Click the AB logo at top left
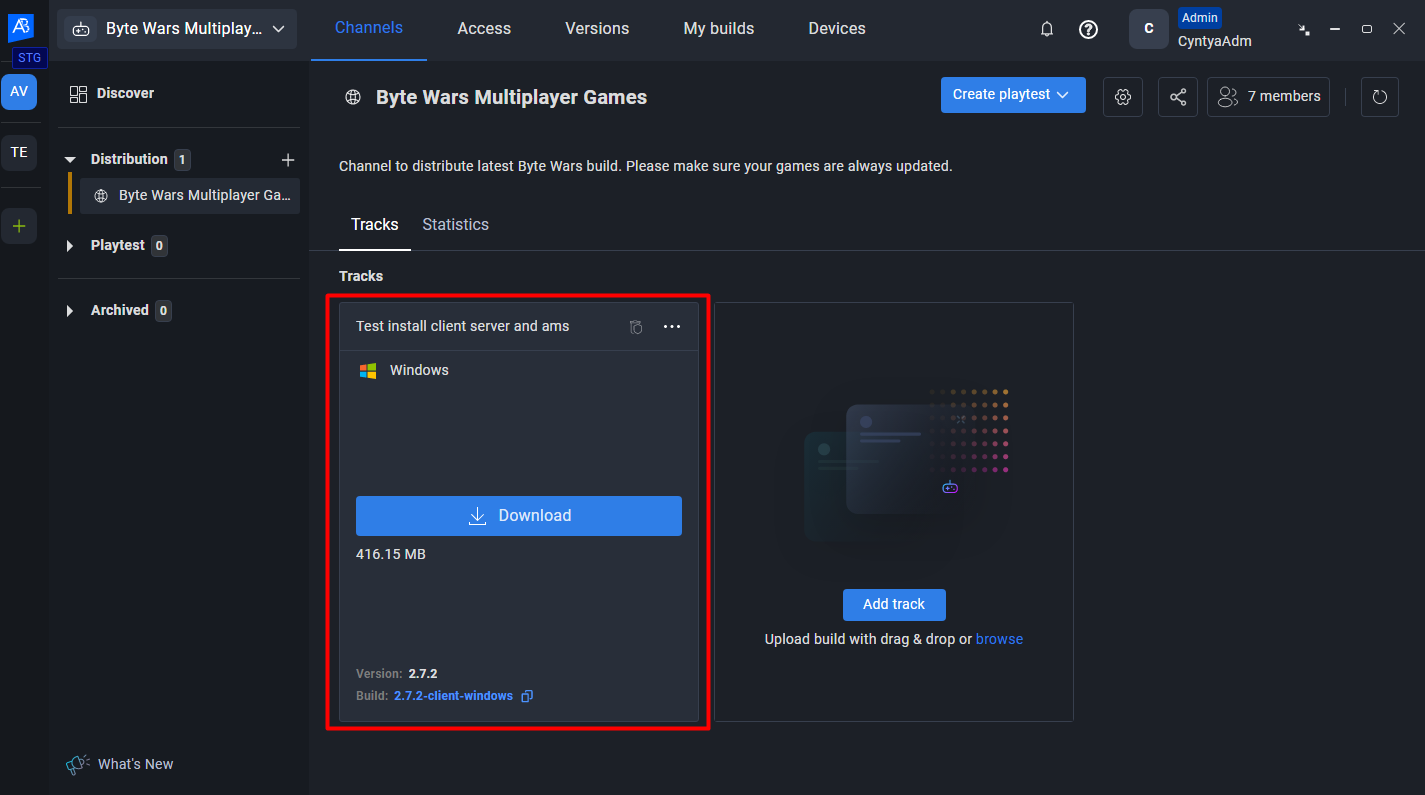Screen dimensions: 1425x795 click(21, 28)
